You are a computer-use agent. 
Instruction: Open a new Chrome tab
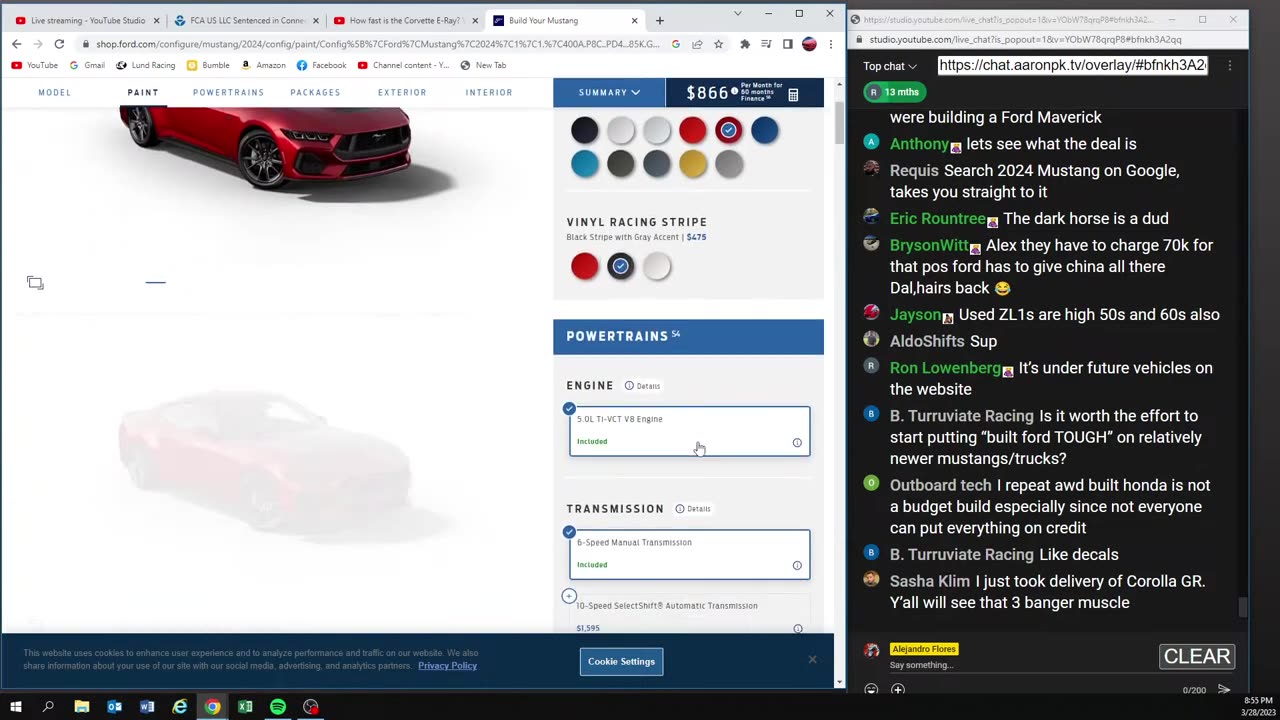coord(659,20)
